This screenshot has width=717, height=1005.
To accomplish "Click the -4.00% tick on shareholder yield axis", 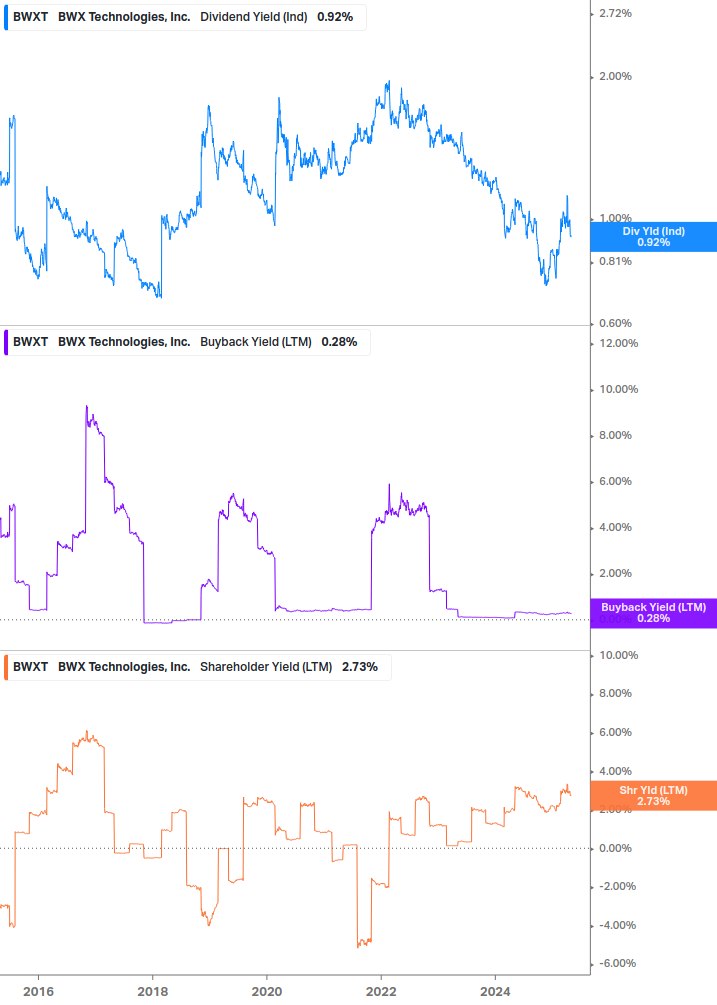I will point(618,925).
